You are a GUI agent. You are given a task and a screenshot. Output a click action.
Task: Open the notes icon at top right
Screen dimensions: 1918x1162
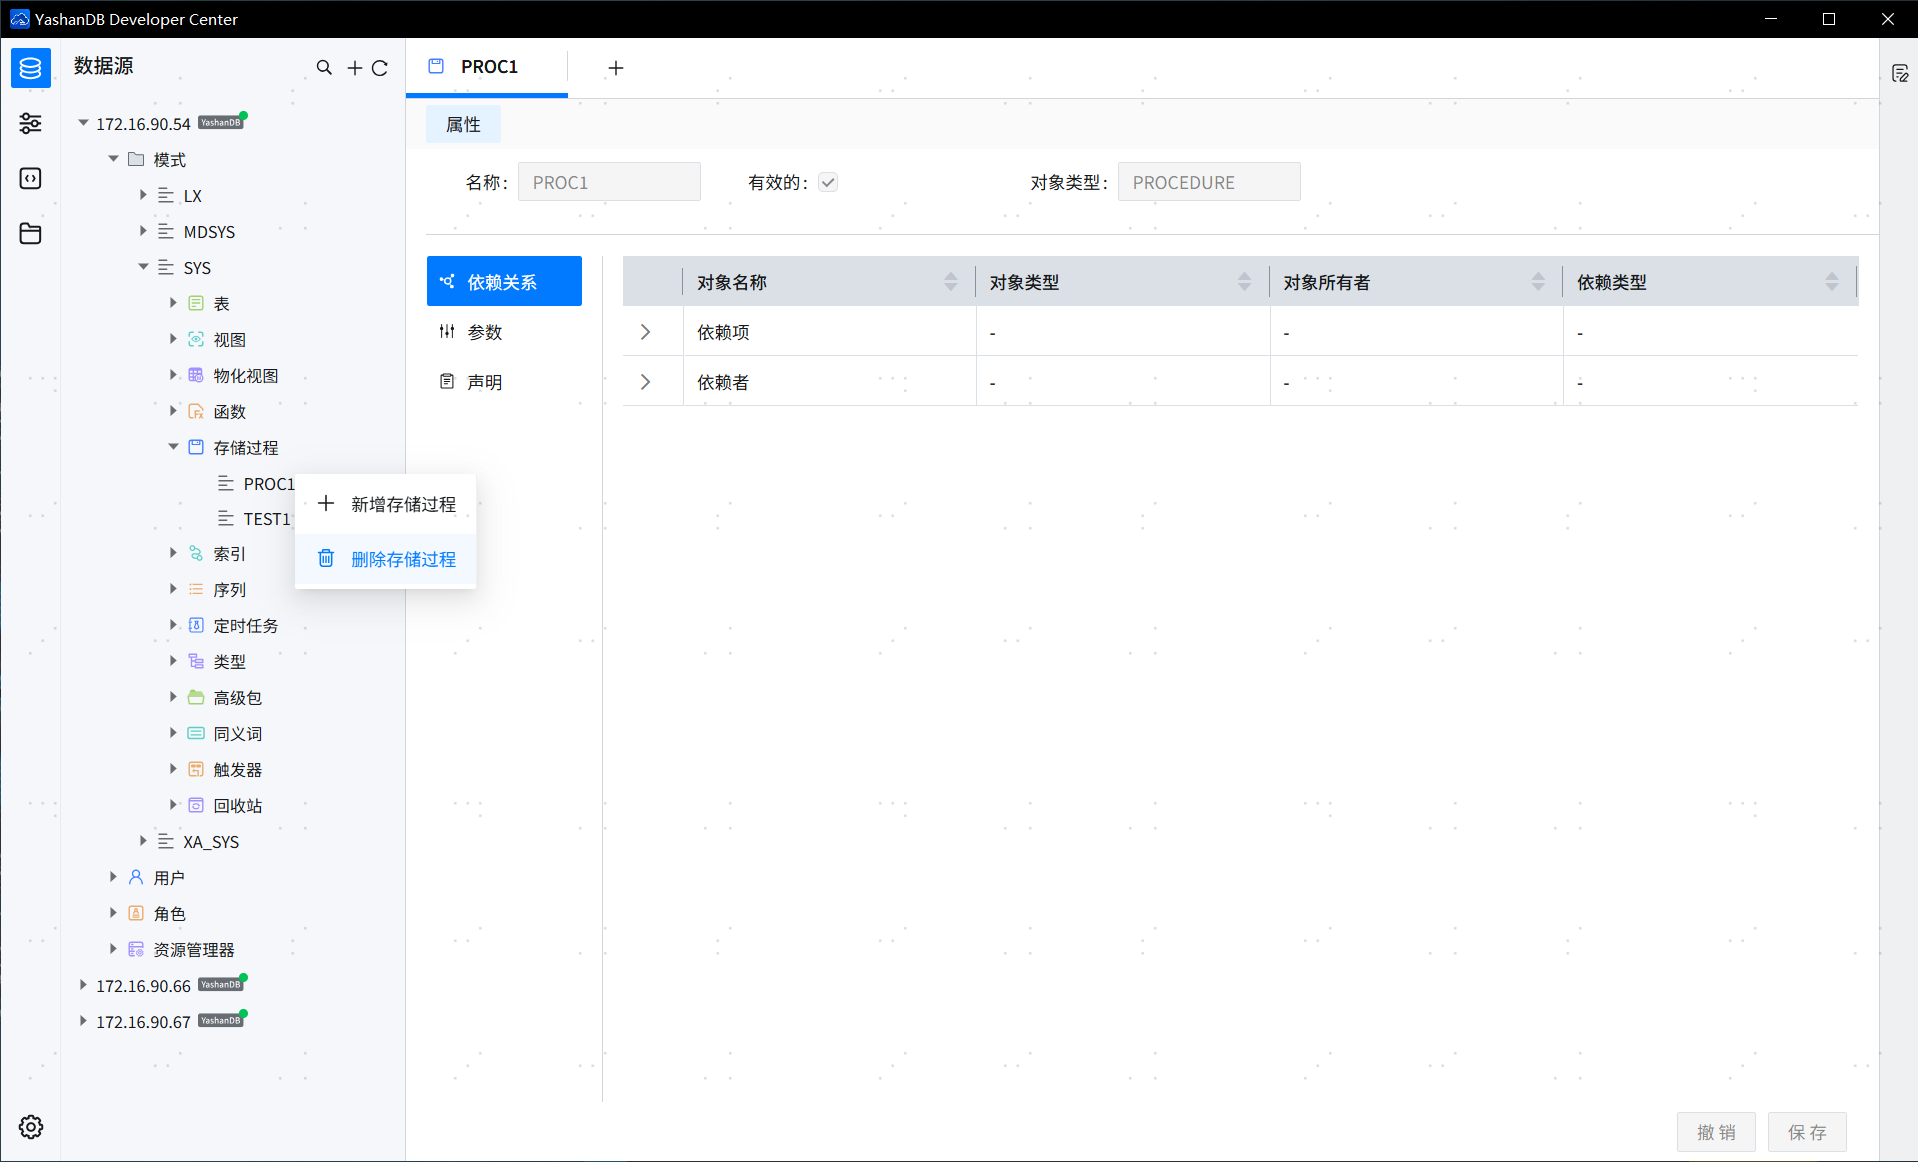[x=1900, y=73]
